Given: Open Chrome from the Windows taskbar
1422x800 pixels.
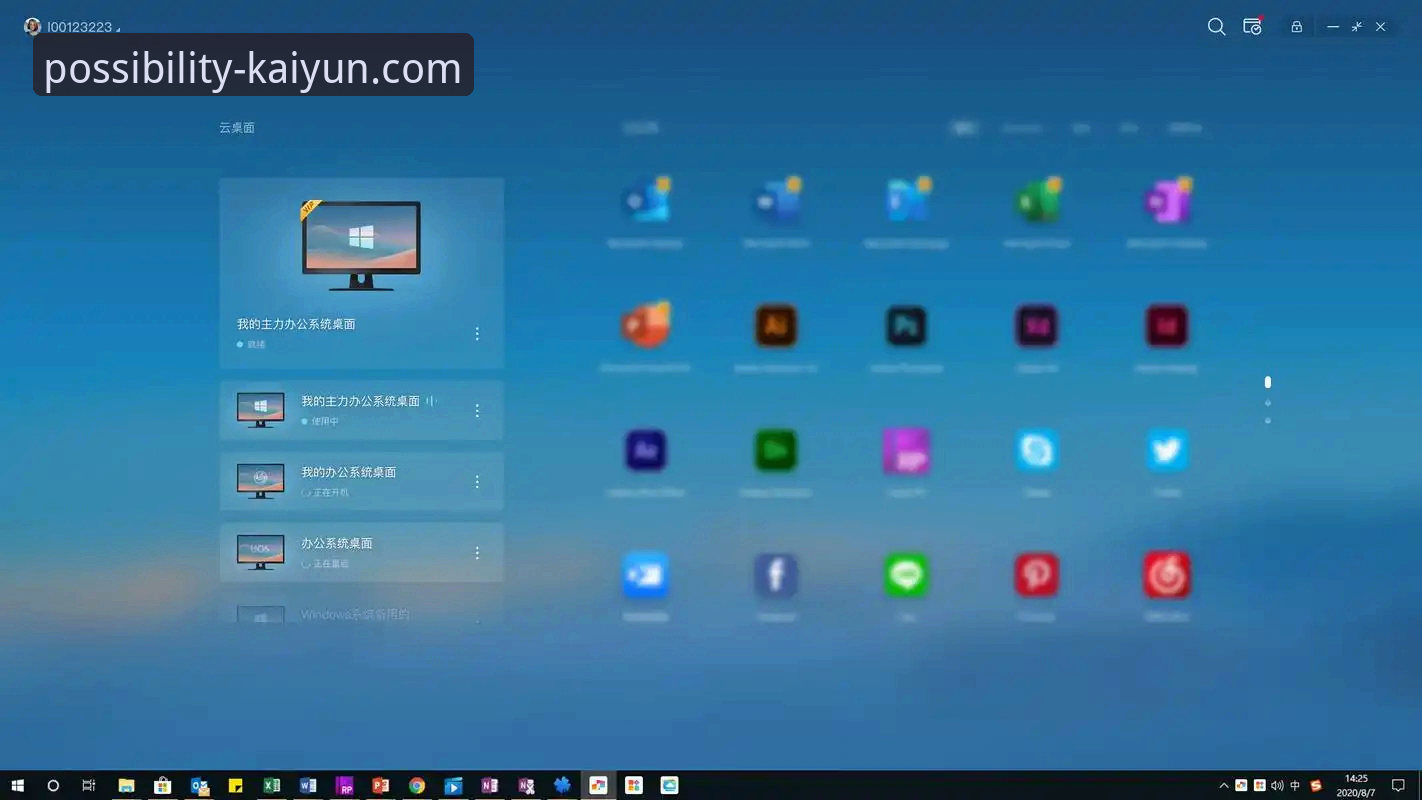Looking at the screenshot, I should [417, 786].
